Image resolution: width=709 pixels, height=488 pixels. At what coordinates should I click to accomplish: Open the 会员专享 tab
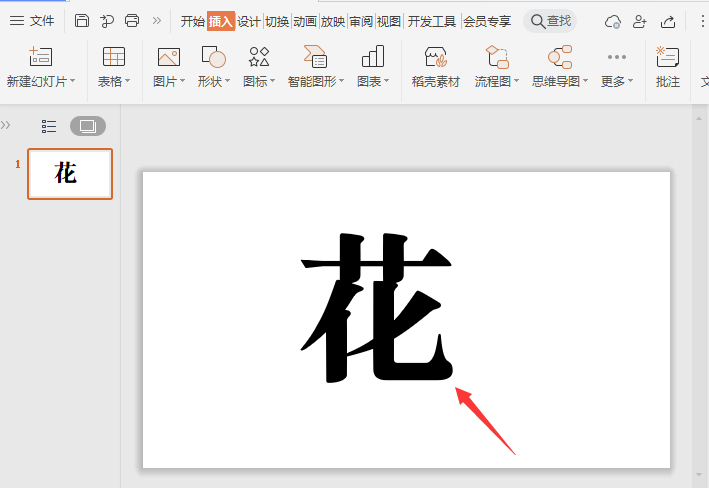pyautogui.click(x=487, y=21)
